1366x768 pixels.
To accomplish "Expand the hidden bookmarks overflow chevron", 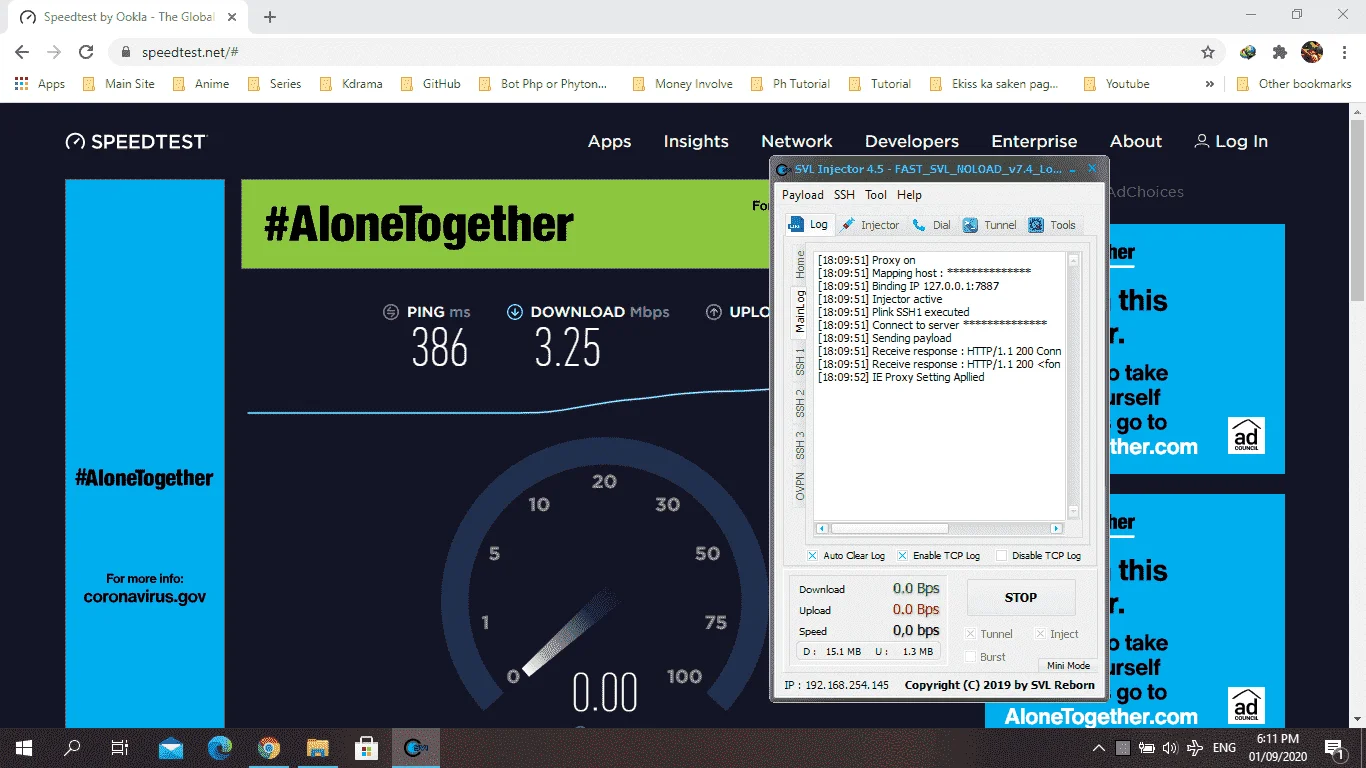I will click(x=1210, y=84).
